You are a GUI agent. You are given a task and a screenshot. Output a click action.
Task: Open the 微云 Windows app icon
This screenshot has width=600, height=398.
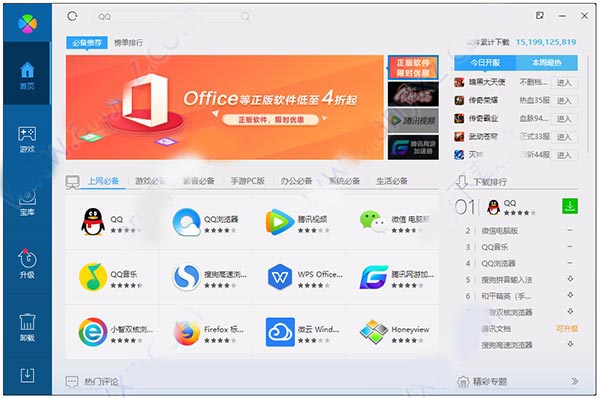(x=280, y=332)
